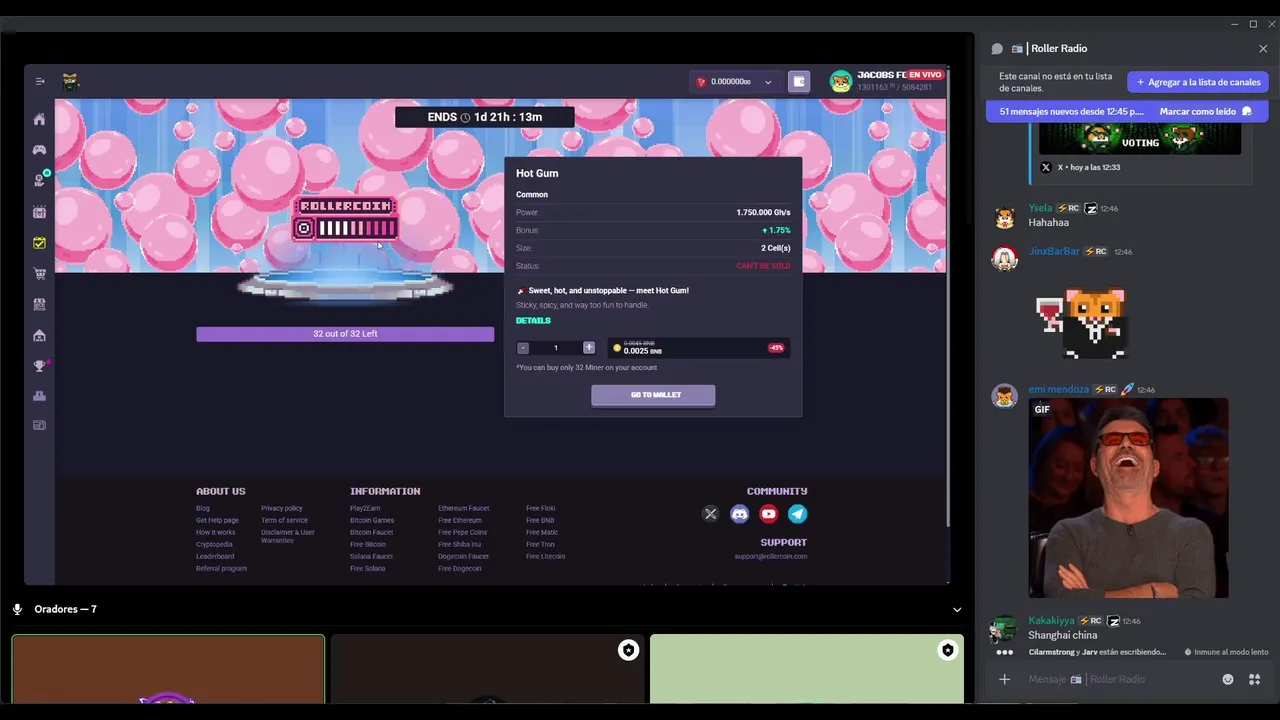The width and height of the screenshot is (1280, 720).
Task: Click the Hot Gum miner on the pedestal
Action: [x=345, y=219]
